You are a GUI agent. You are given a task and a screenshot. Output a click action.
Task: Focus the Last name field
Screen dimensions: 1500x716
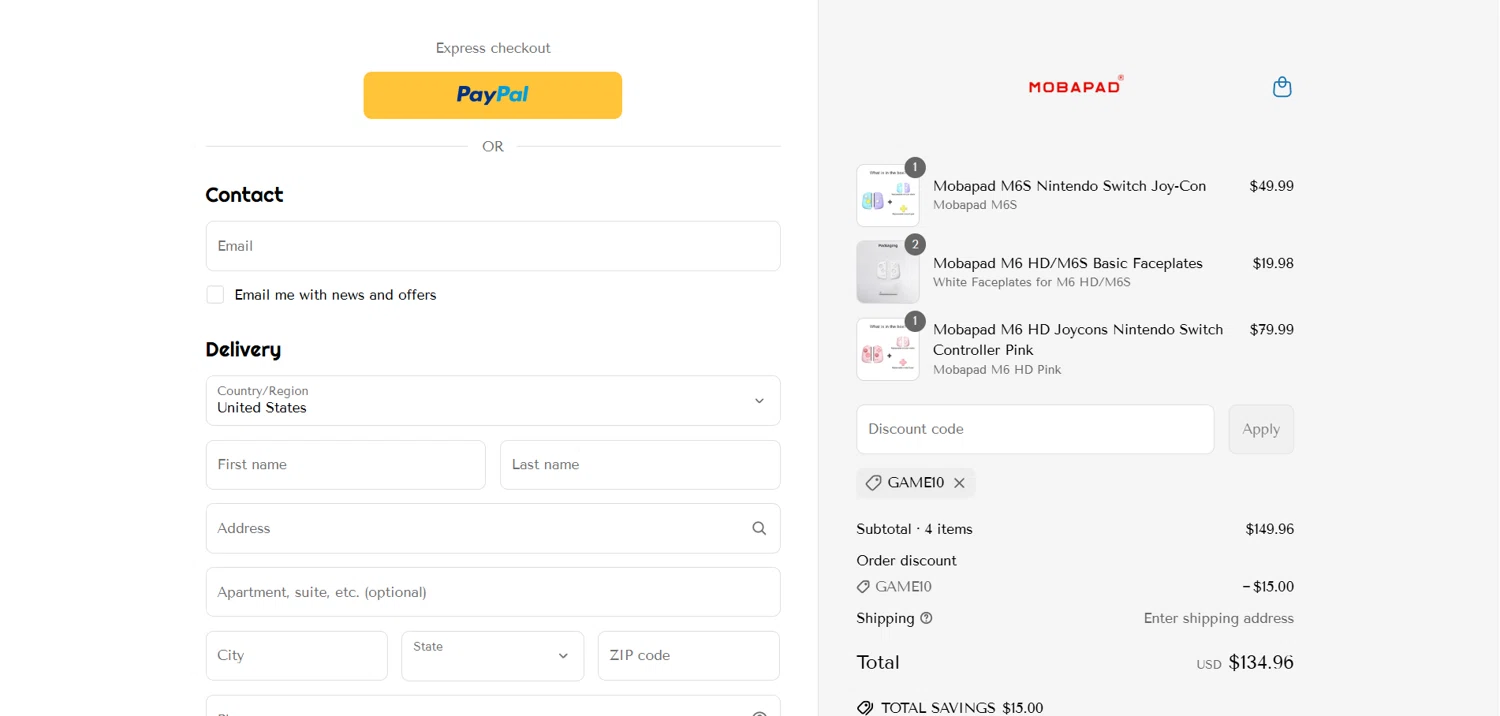point(640,465)
